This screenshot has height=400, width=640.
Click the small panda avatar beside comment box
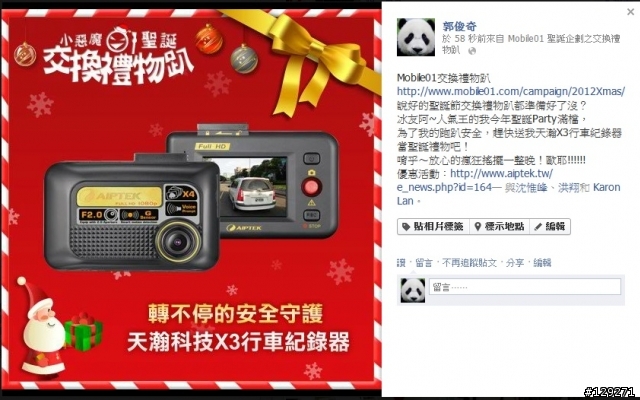tap(413, 291)
